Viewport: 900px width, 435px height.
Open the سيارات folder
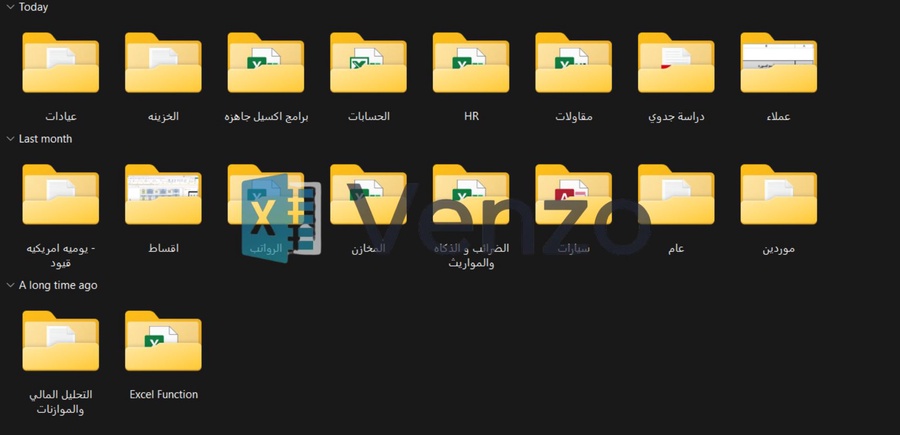click(574, 196)
